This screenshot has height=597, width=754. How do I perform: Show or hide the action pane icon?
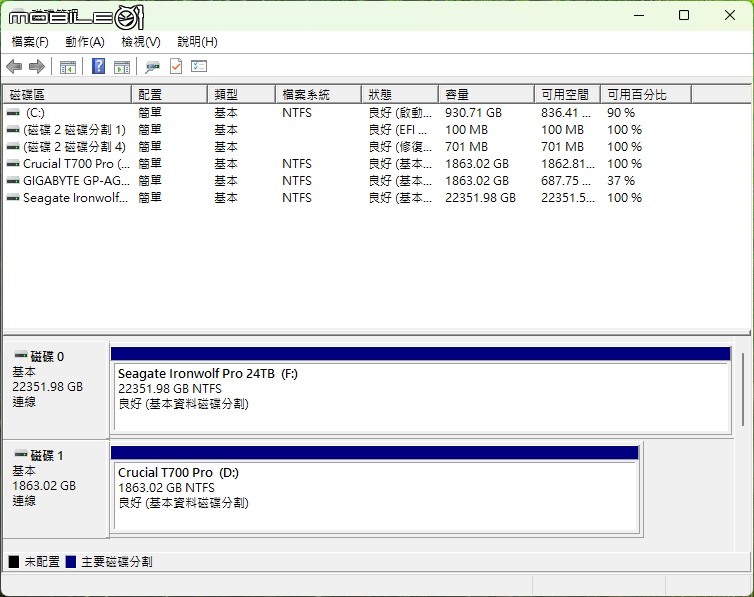122,67
